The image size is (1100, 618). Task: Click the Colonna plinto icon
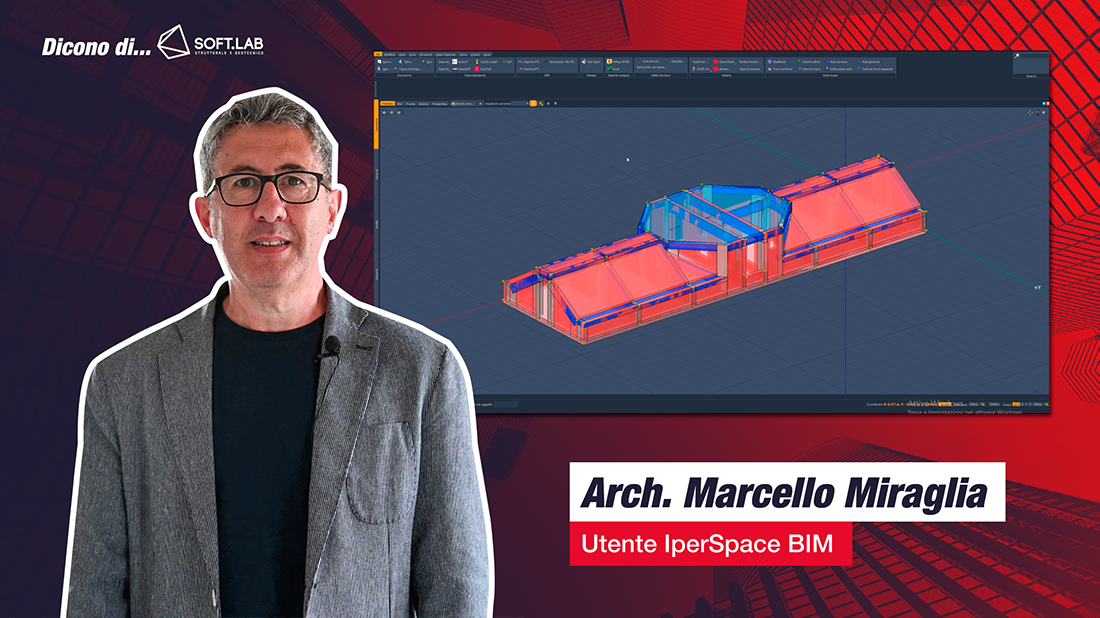799,61
